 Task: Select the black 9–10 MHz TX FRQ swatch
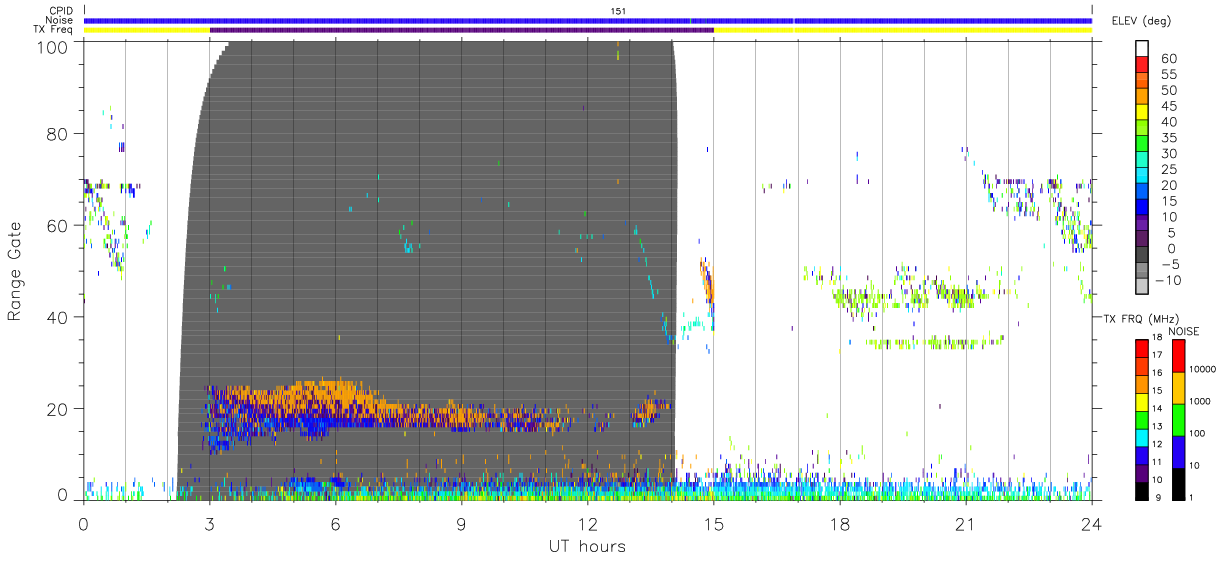point(1142,490)
